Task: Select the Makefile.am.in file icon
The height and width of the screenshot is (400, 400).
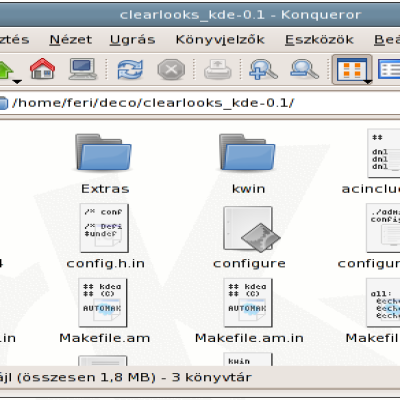Action: (x=248, y=303)
